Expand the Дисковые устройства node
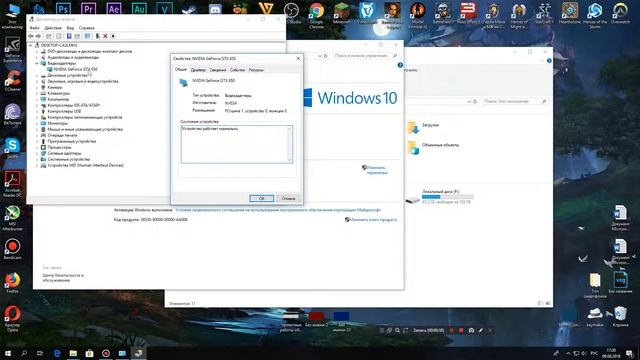Viewport: 640px width, 360px height. [x=37, y=76]
